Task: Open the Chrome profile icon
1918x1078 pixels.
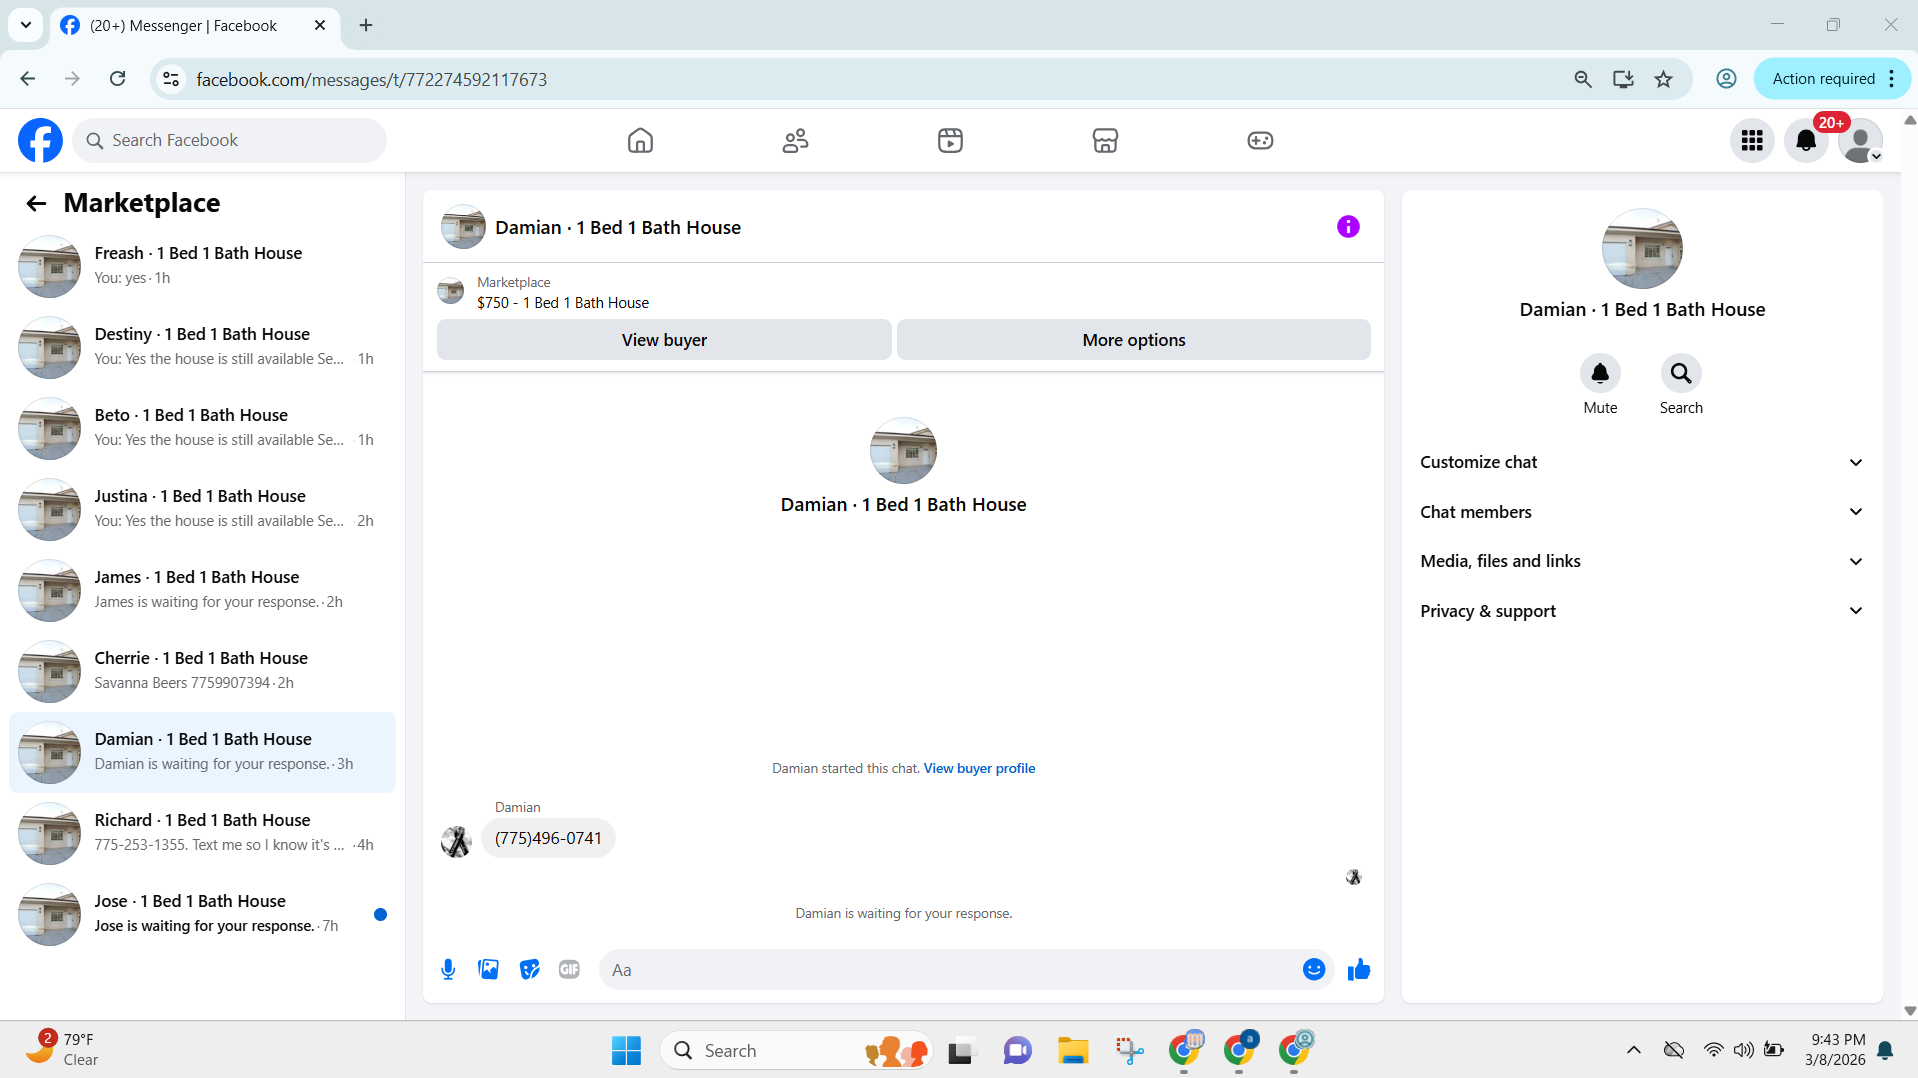Action: pos(1726,79)
